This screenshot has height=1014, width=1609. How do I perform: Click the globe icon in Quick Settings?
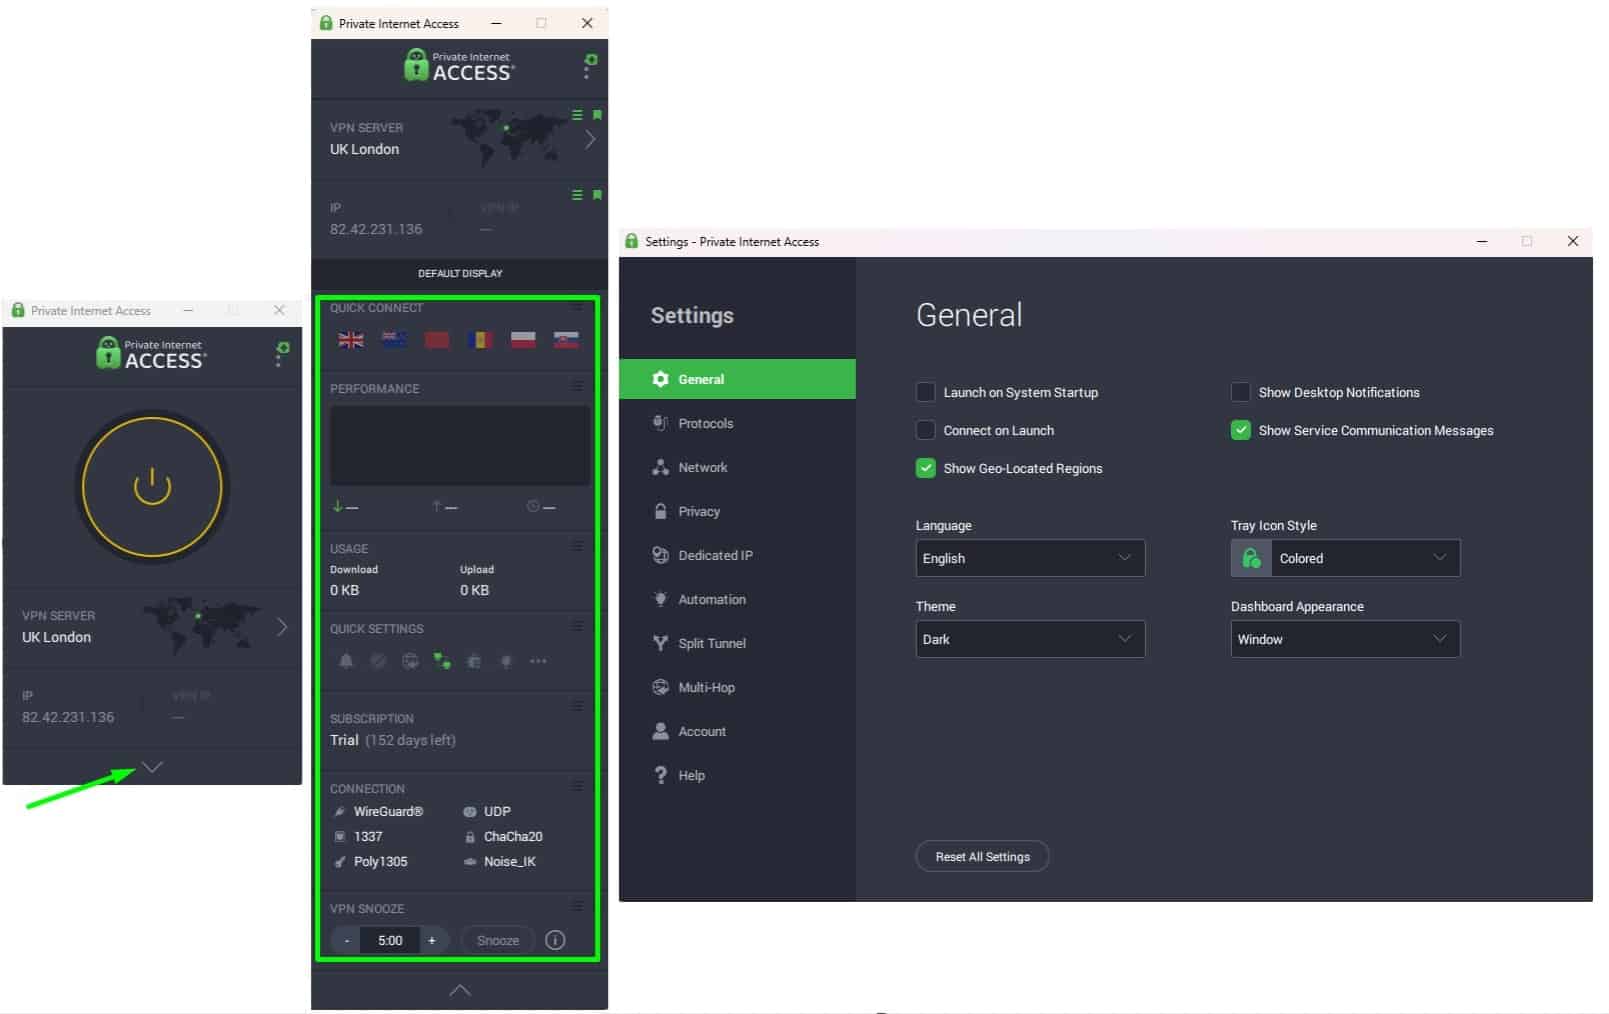[410, 661]
